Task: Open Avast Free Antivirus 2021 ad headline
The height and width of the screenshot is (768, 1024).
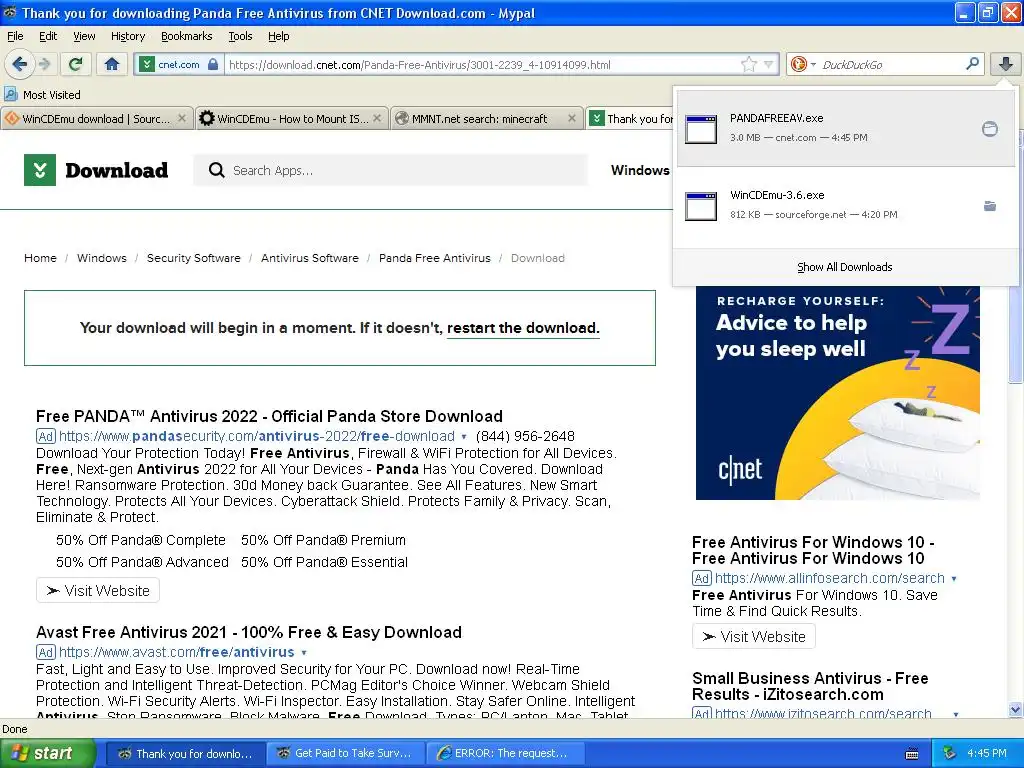Action: click(249, 633)
